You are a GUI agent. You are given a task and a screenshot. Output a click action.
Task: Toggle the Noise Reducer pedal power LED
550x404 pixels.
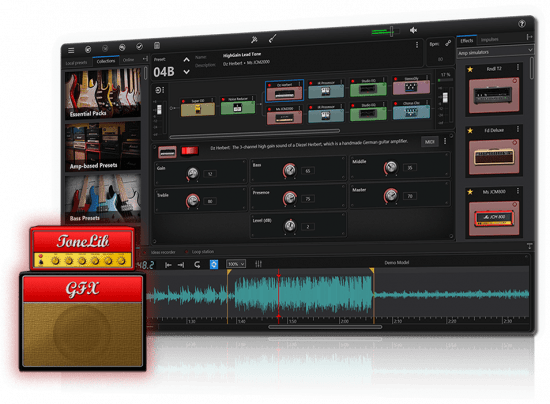223,100
